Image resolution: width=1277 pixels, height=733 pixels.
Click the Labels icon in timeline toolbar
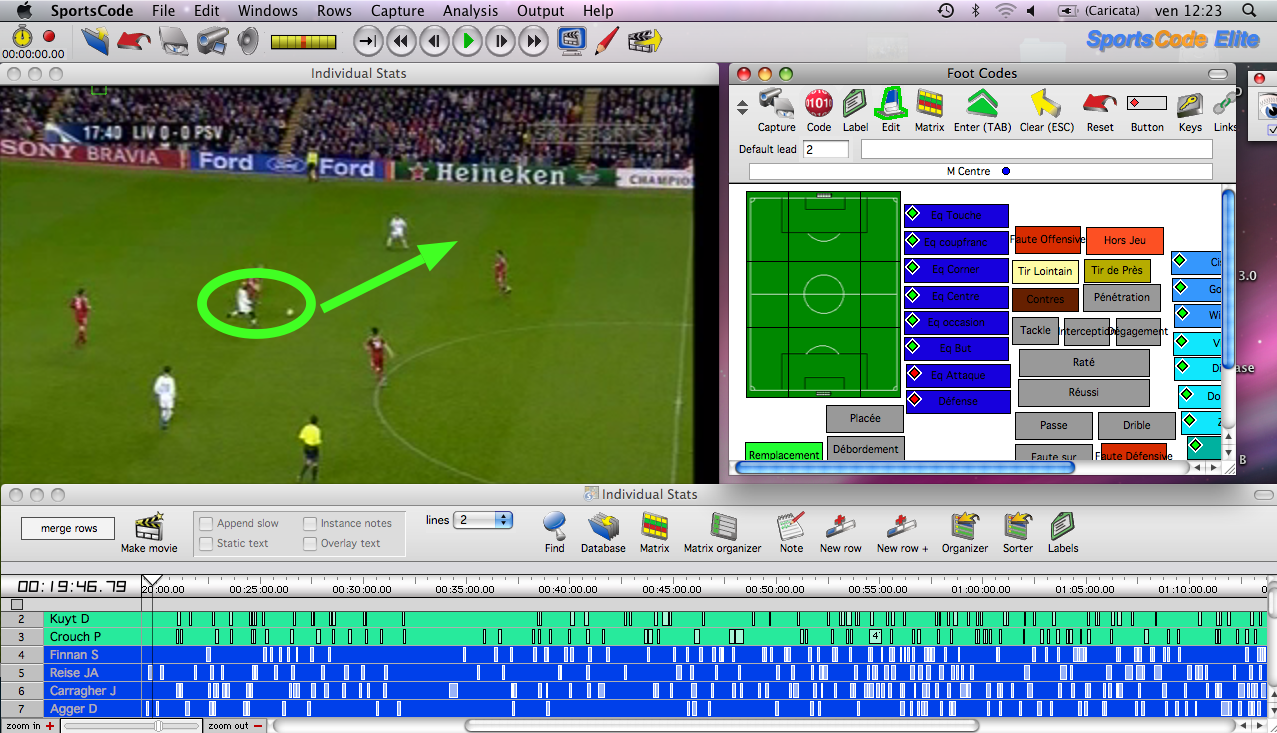click(1062, 525)
